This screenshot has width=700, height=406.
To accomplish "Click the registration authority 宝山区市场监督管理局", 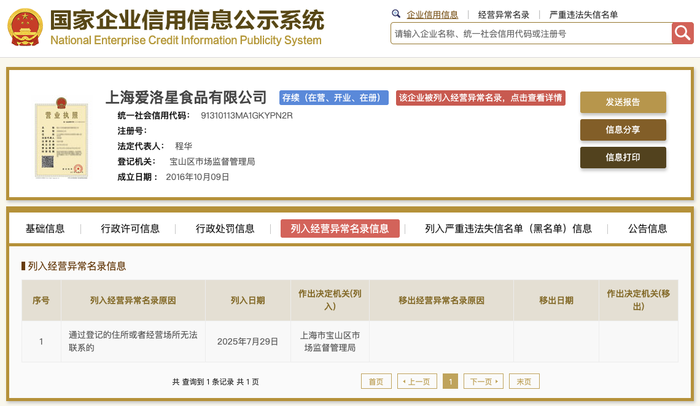I will (x=212, y=162).
